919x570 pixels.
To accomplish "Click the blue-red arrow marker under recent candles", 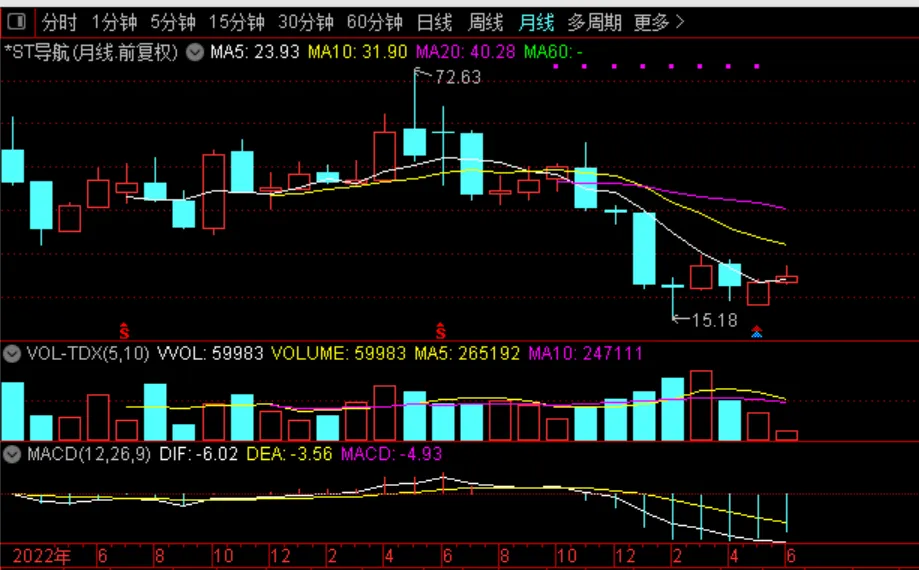I will coord(757,332).
